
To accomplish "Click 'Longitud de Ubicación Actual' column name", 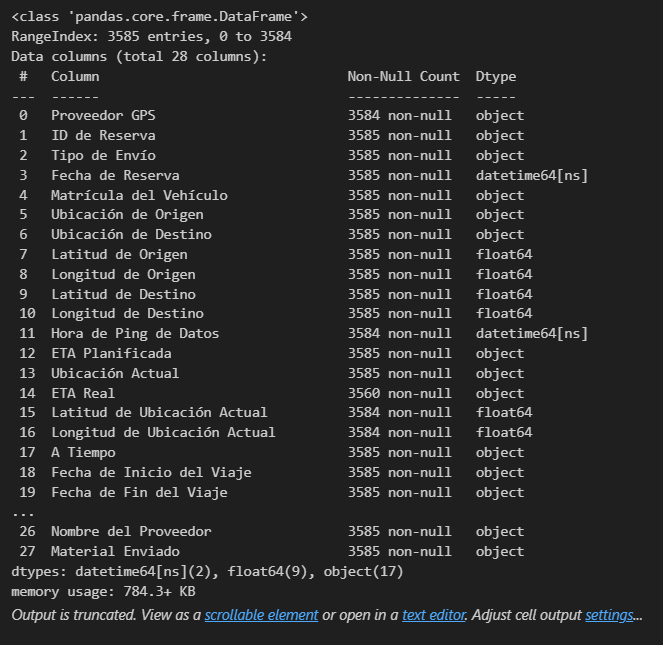I will pyautogui.click(x=163, y=432).
